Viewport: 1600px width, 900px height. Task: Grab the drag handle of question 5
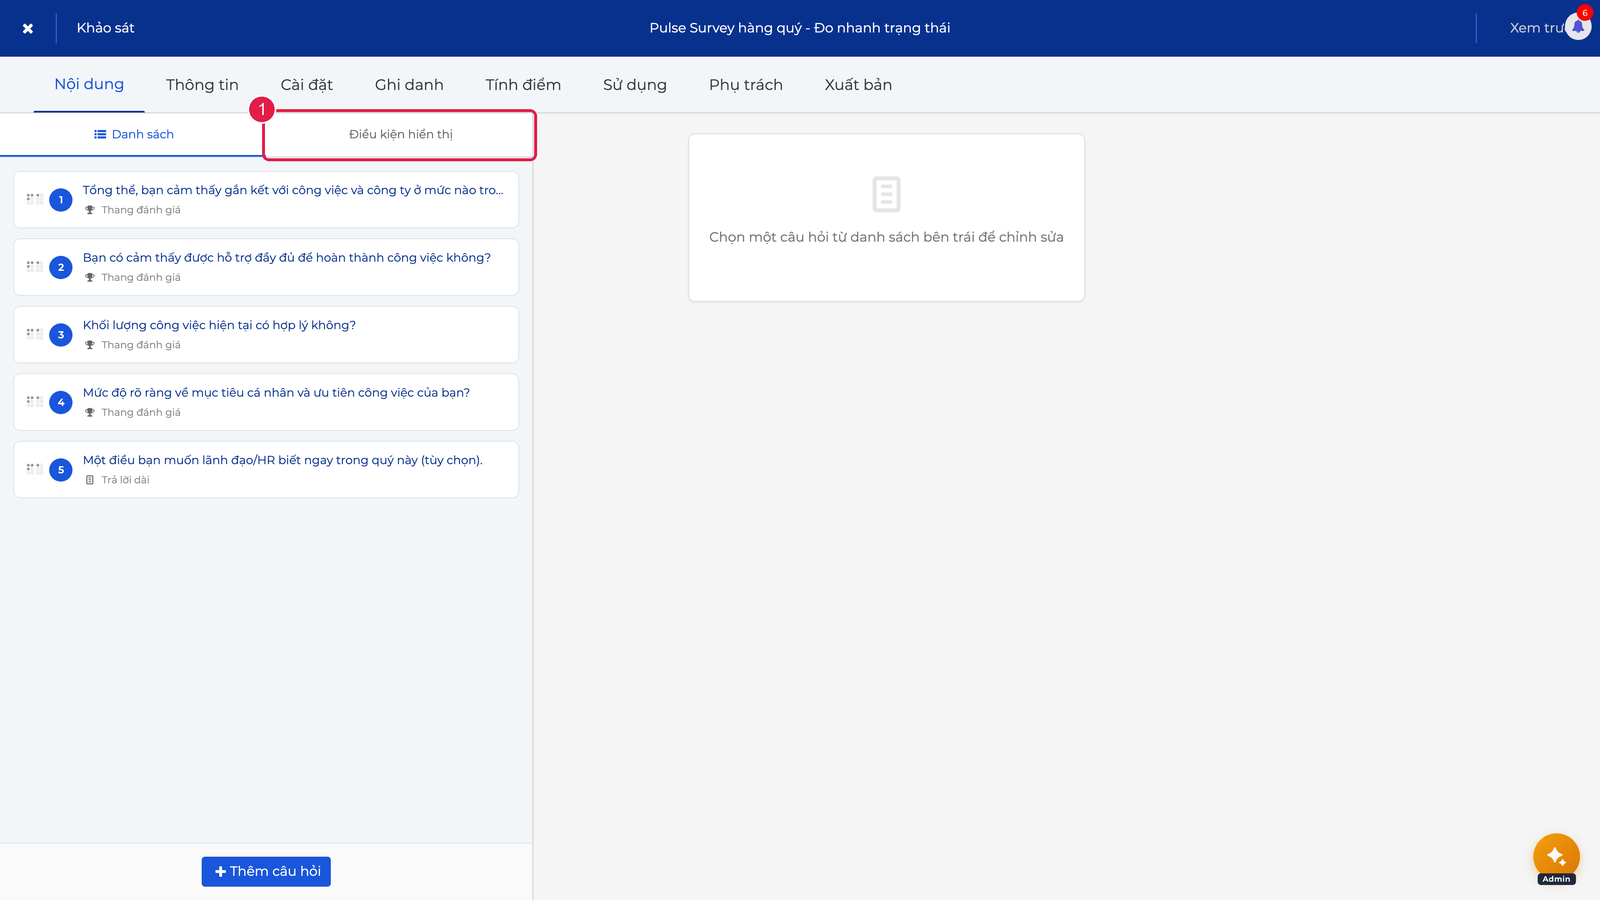point(34,469)
